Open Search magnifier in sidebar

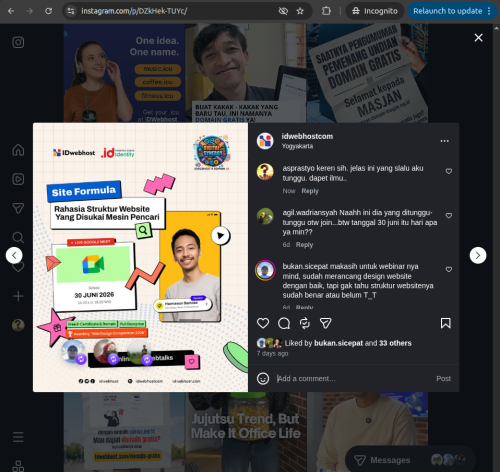(18, 237)
